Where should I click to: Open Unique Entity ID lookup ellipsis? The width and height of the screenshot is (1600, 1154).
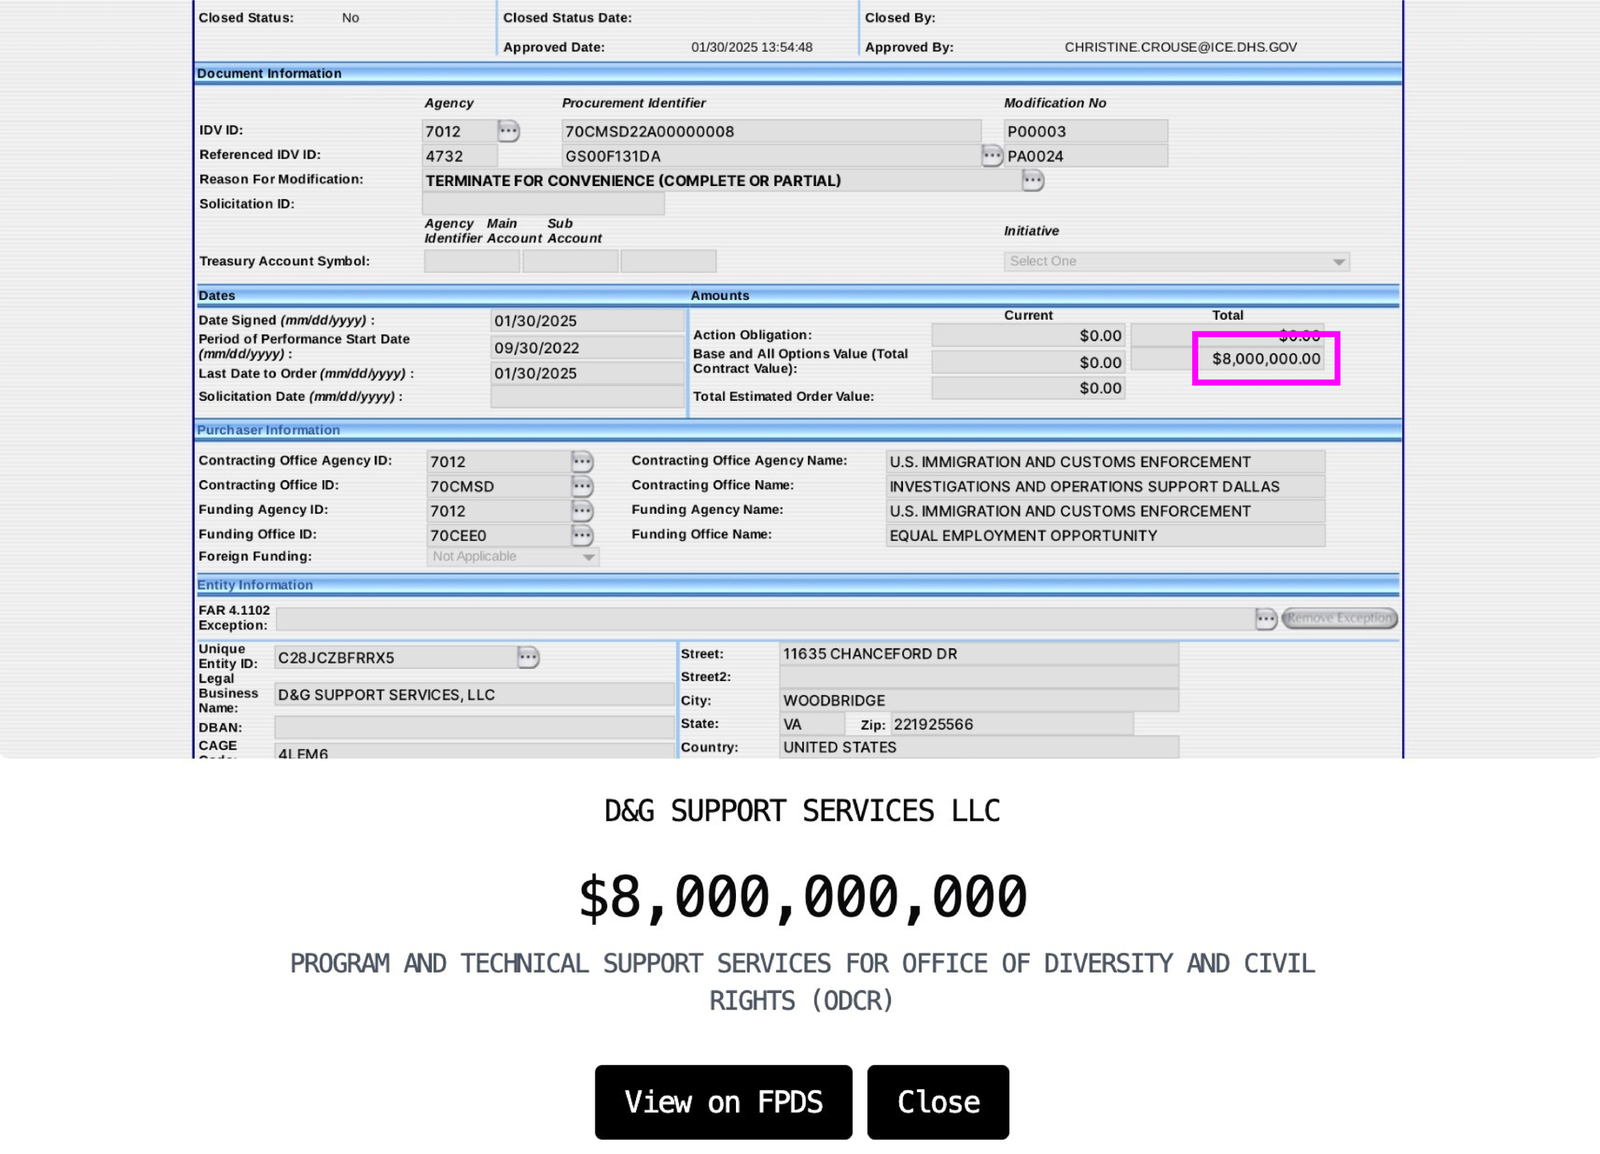528,658
